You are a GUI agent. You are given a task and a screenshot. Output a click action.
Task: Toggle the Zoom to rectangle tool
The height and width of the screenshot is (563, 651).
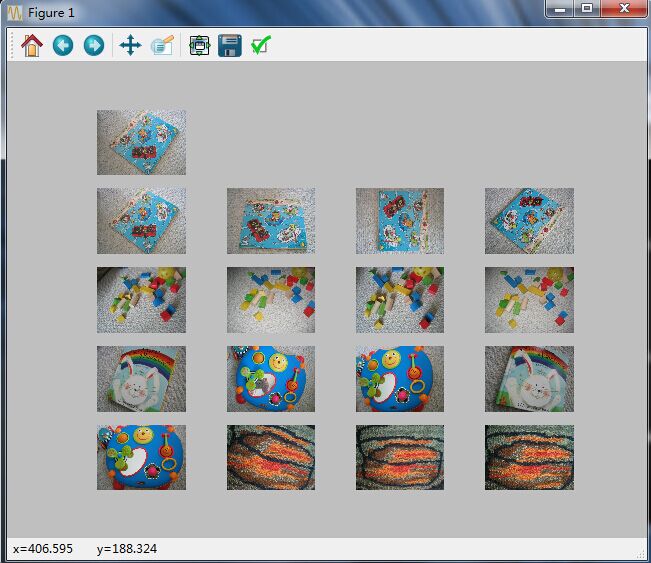pos(162,45)
